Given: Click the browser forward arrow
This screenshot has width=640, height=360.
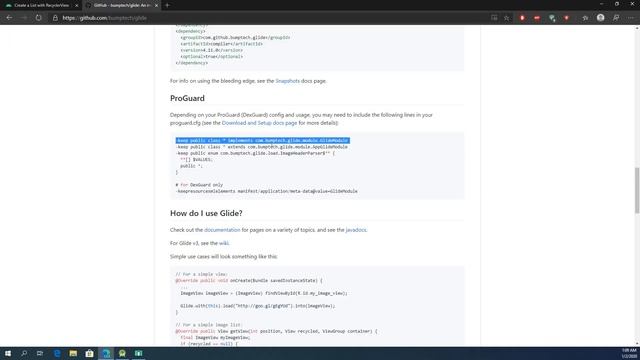Looking at the screenshot, I should [x=24, y=18].
